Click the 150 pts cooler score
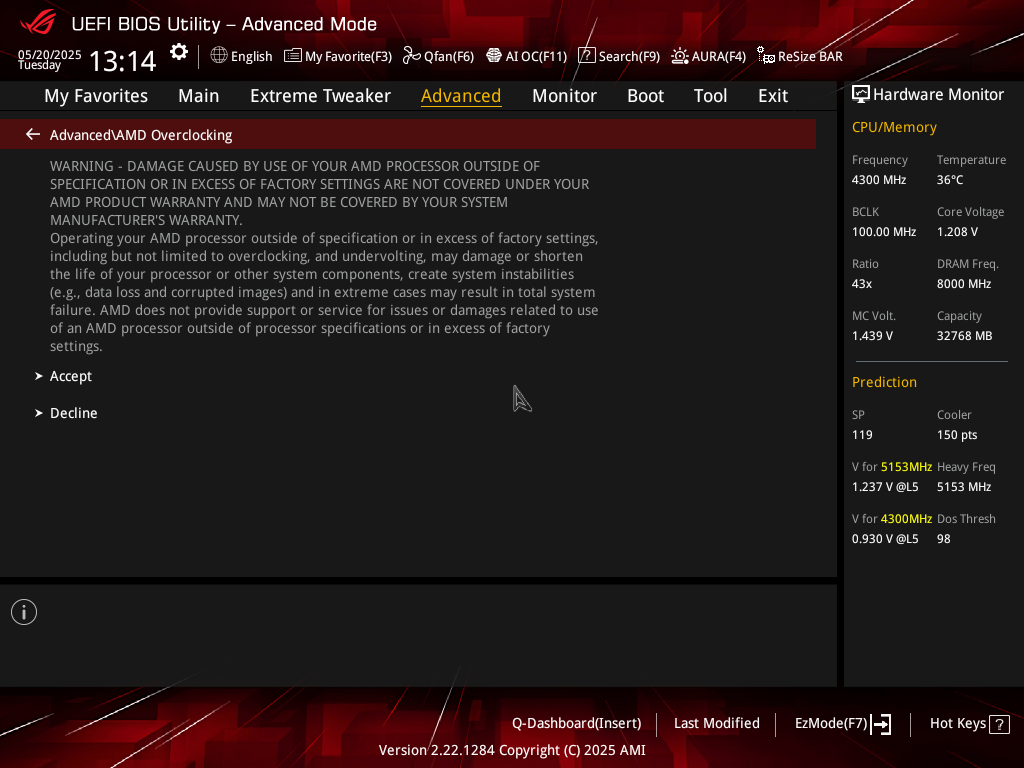The image size is (1024, 768). pyautogui.click(x=957, y=435)
